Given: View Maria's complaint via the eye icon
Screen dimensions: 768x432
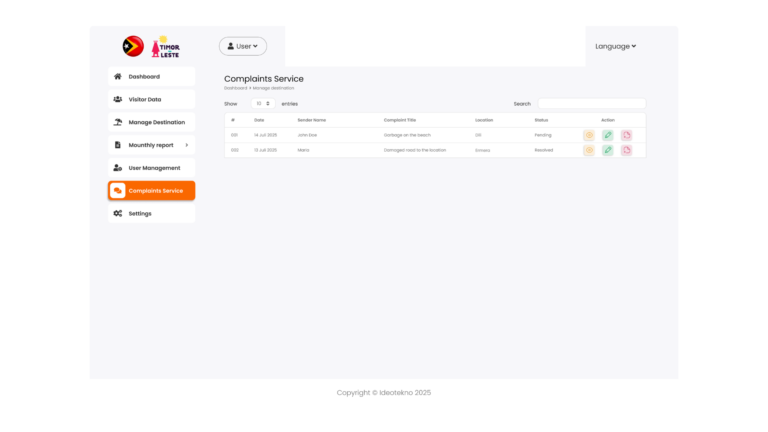Looking at the screenshot, I should (x=589, y=150).
